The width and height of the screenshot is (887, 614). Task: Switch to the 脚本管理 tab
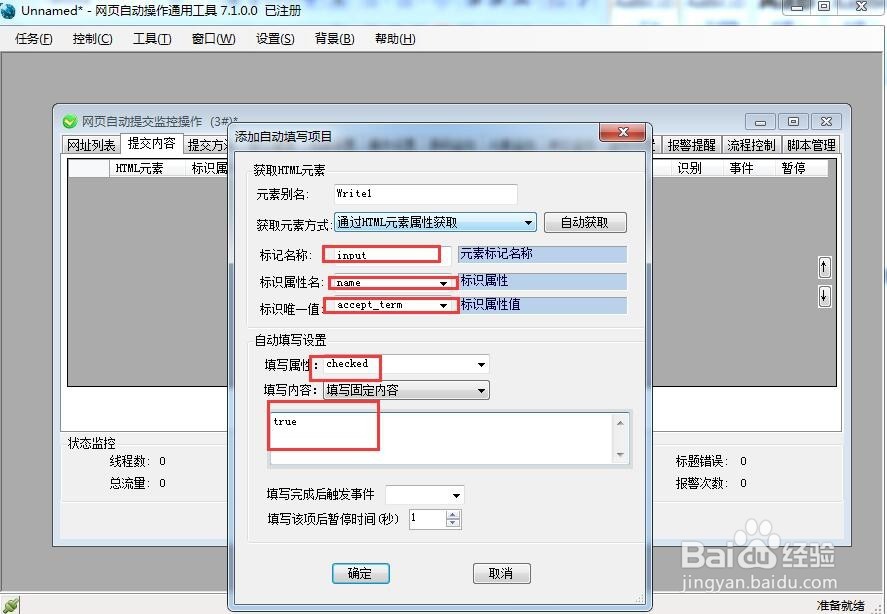click(811, 143)
